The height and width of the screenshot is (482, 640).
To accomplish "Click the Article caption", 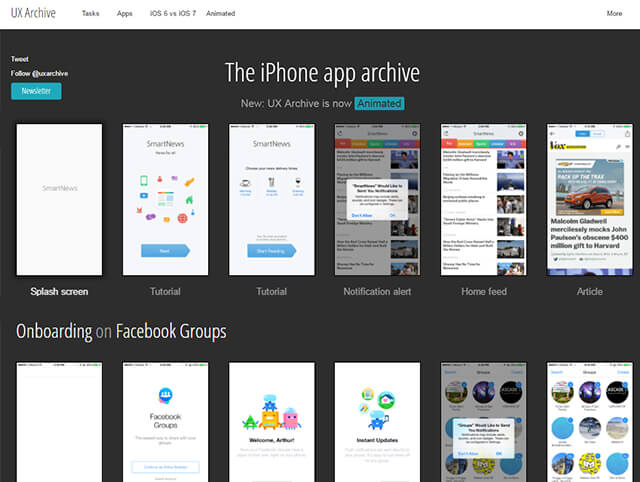I will click(590, 291).
